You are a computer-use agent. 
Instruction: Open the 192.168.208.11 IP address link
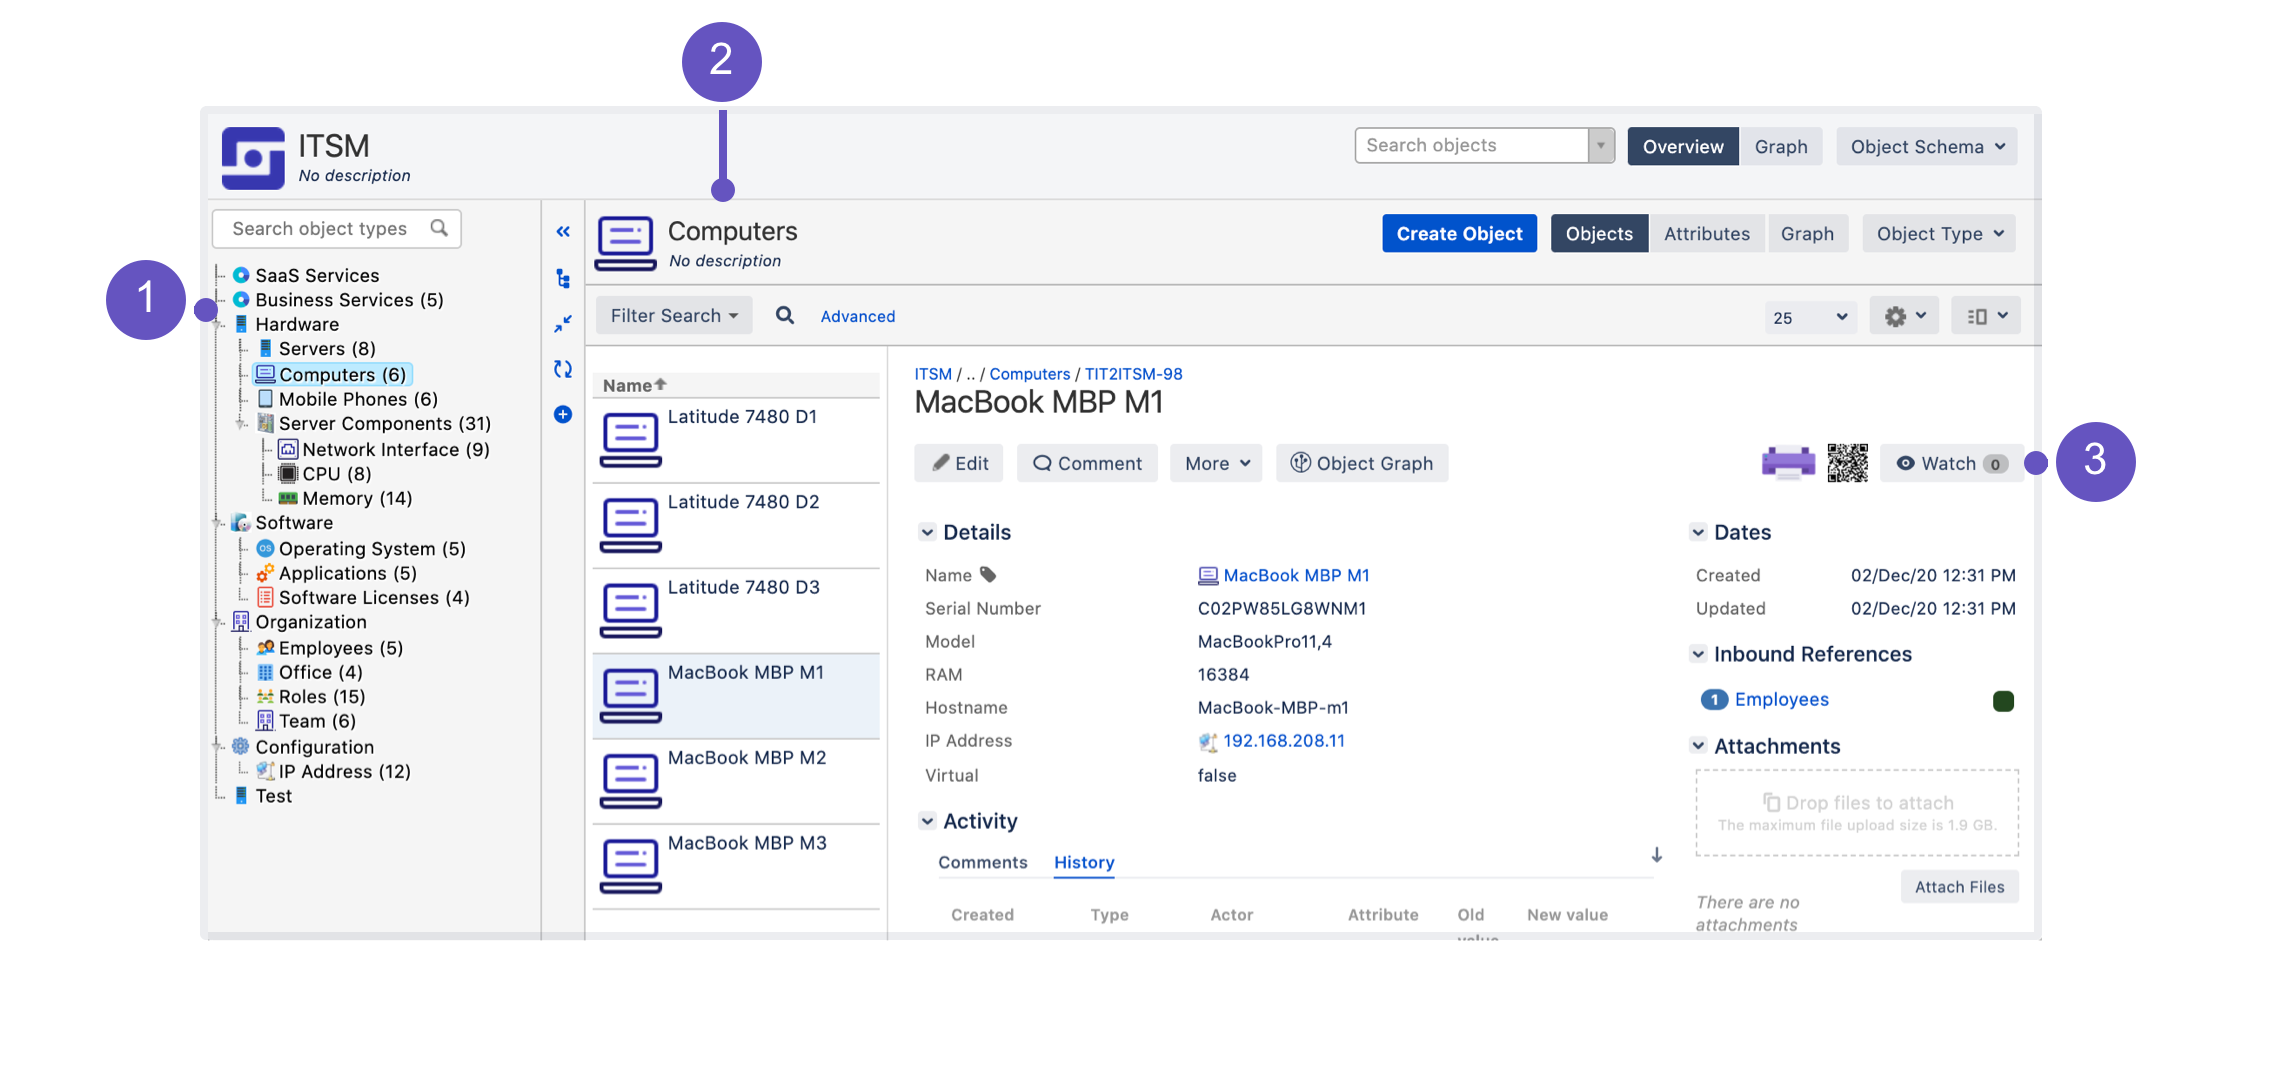click(x=1284, y=741)
